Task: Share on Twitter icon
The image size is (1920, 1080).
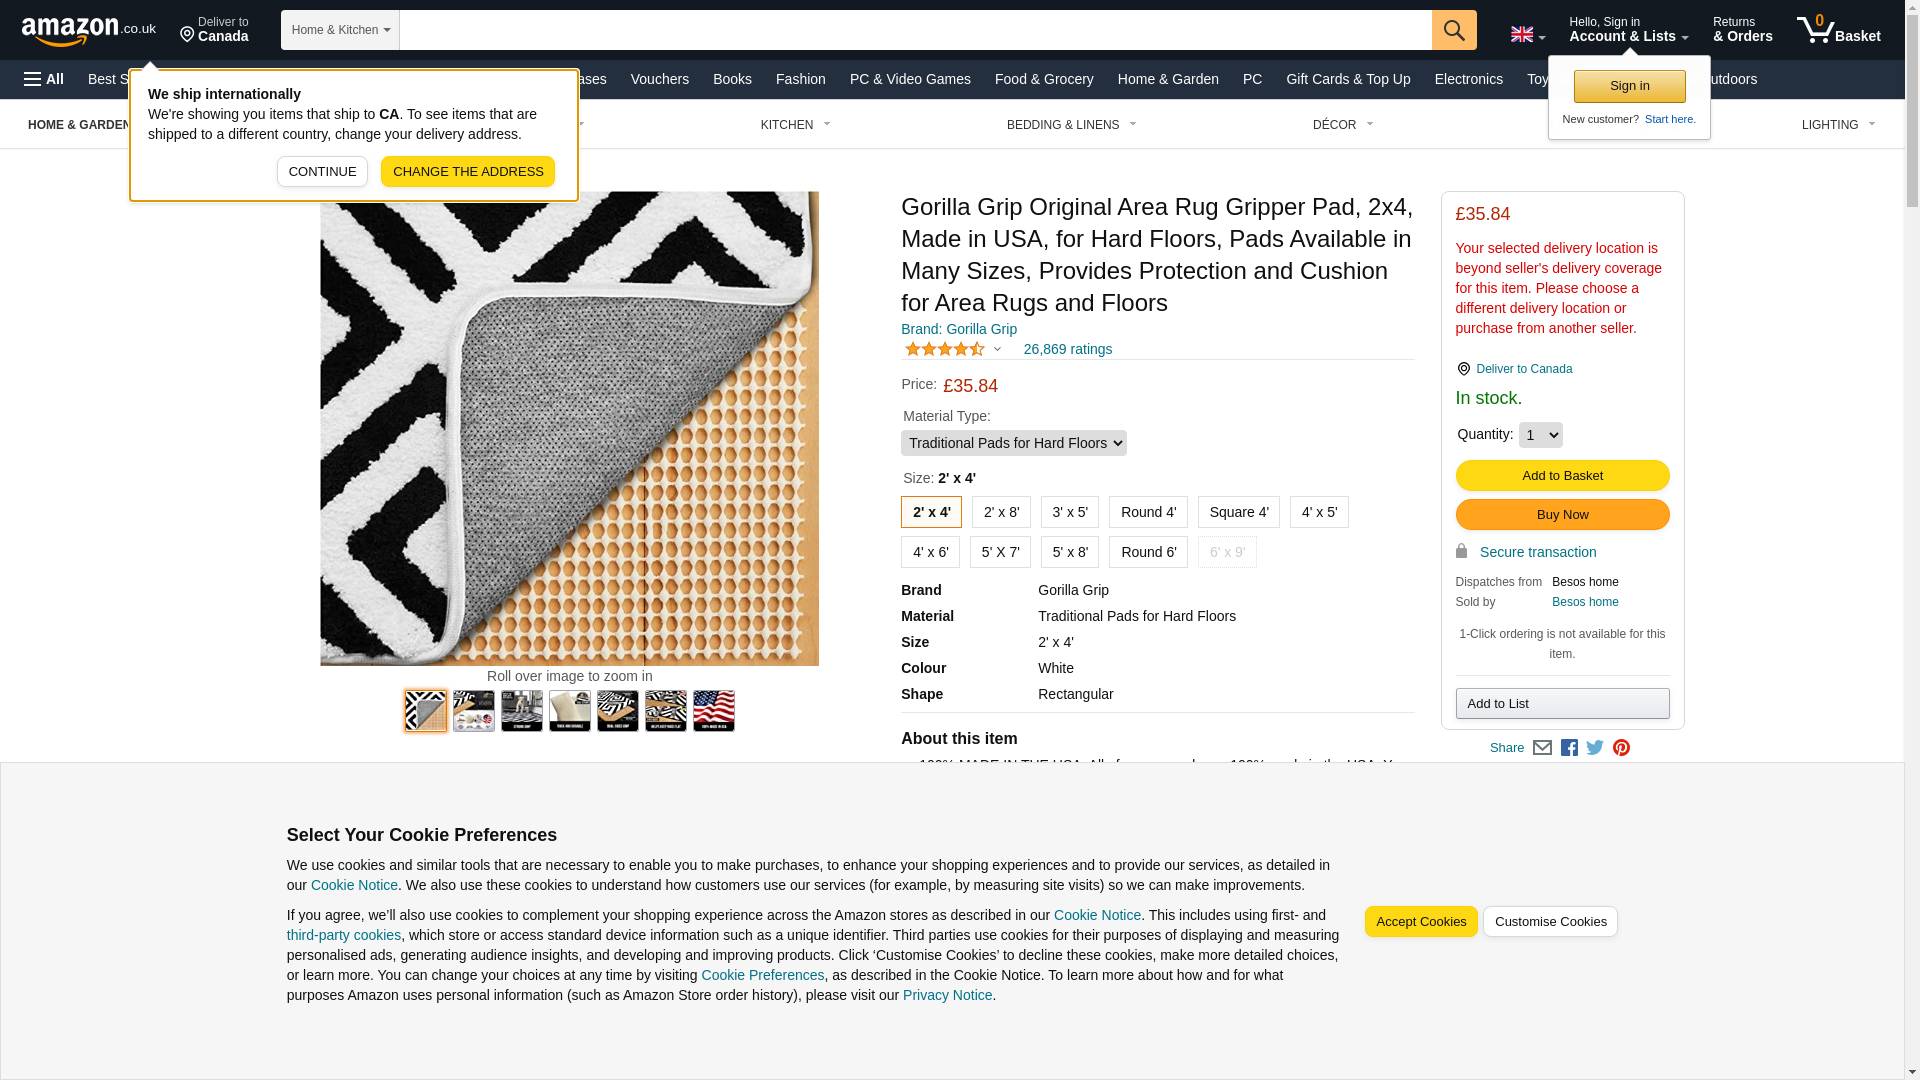Action: point(1595,747)
